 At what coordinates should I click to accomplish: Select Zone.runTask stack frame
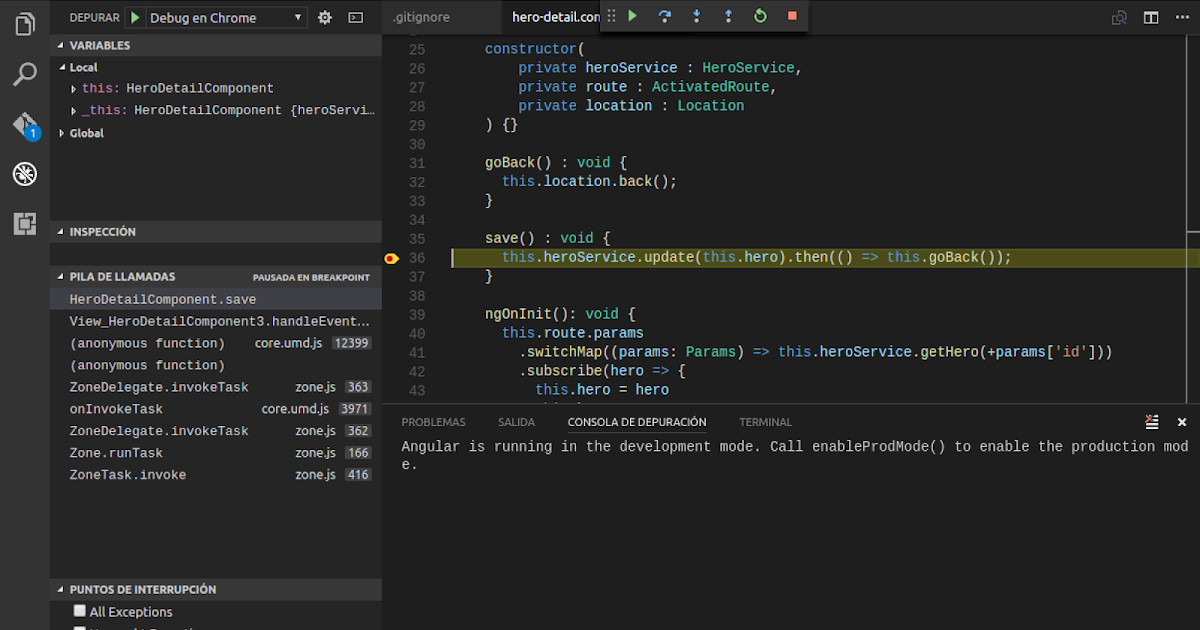coord(215,453)
